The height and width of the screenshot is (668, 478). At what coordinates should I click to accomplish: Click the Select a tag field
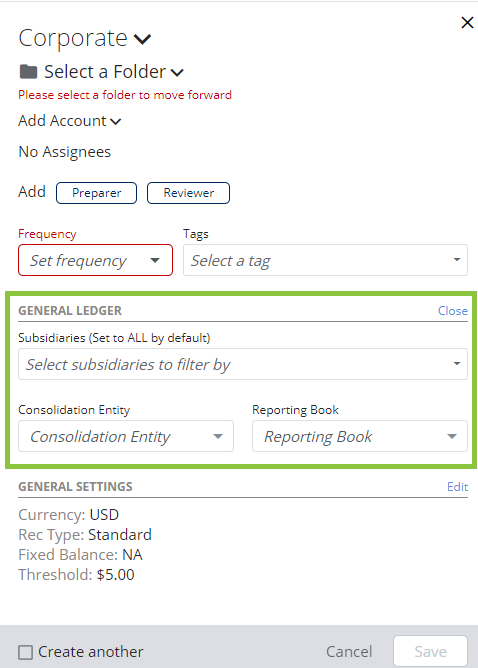click(x=325, y=260)
